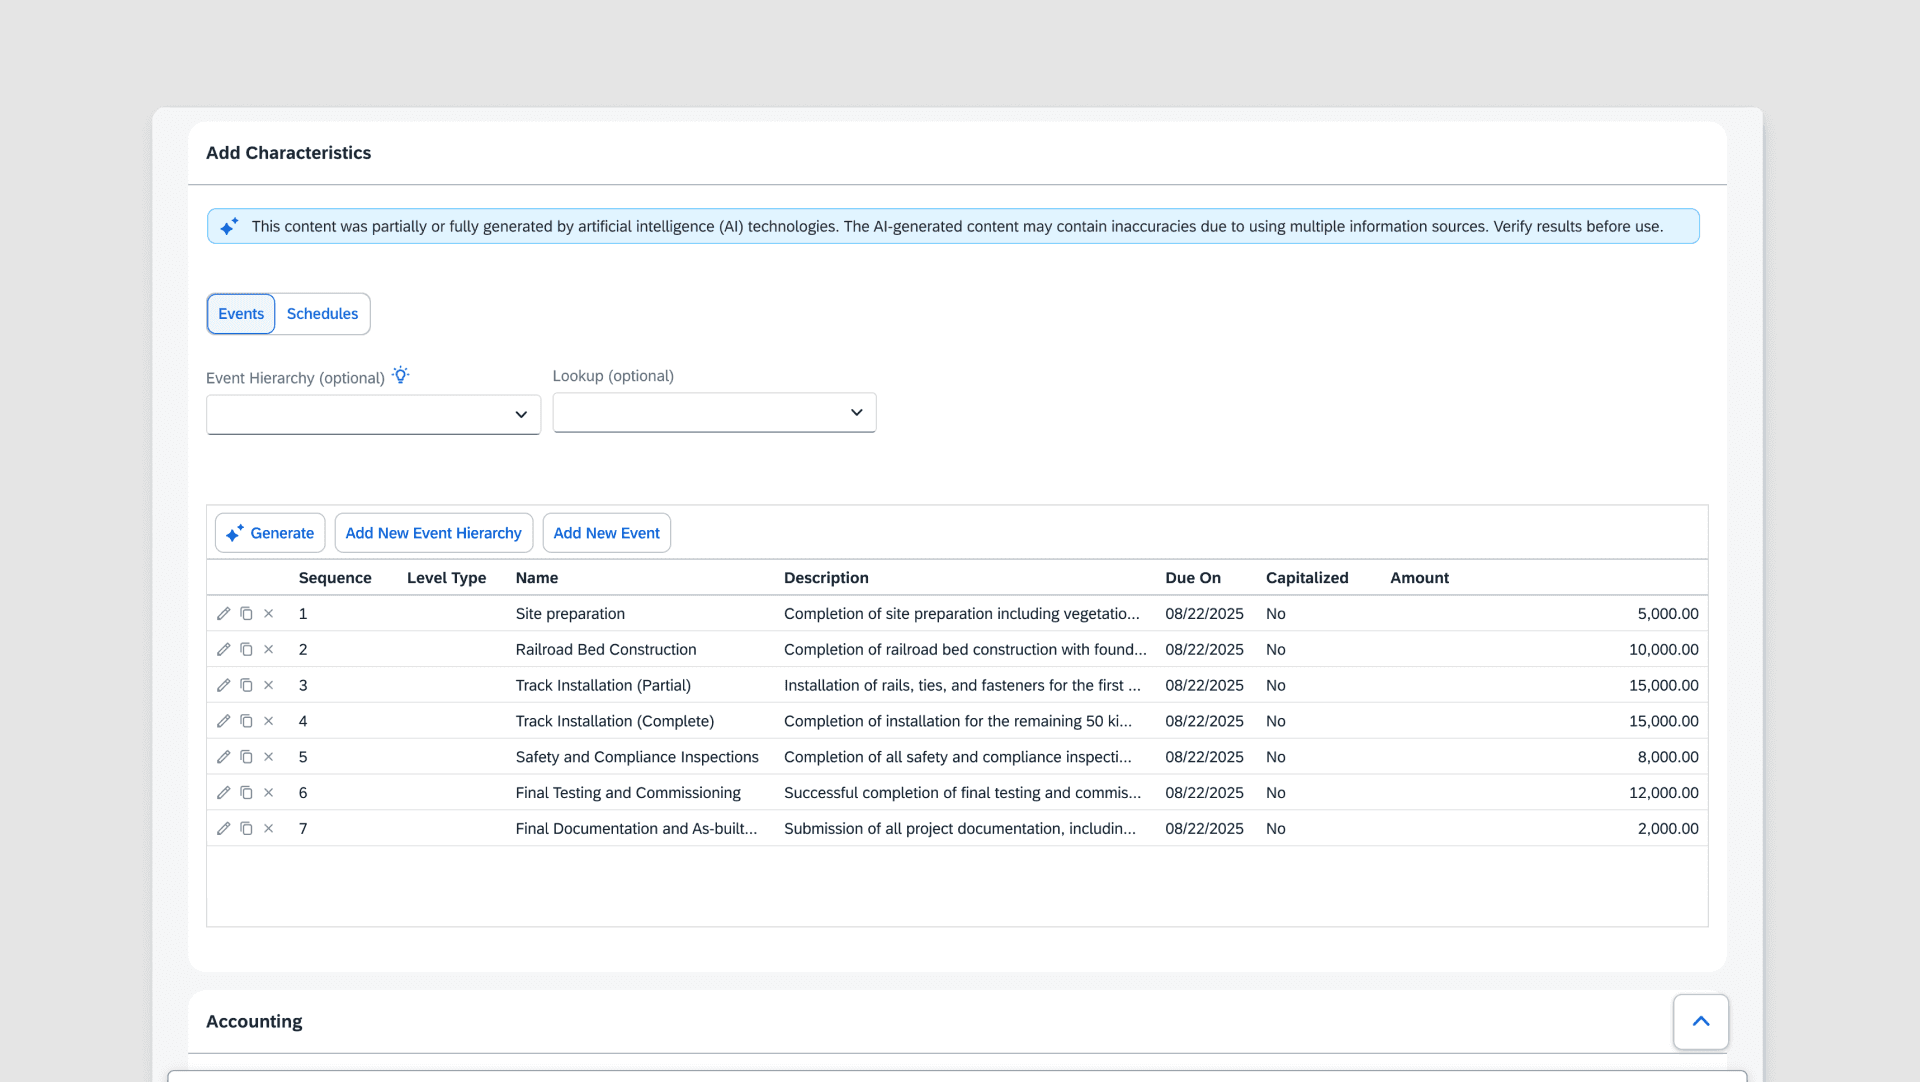Click the 12,000.00 amount cell
This screenshot has height=1082, width=1920.
(x=1663, y=792)
